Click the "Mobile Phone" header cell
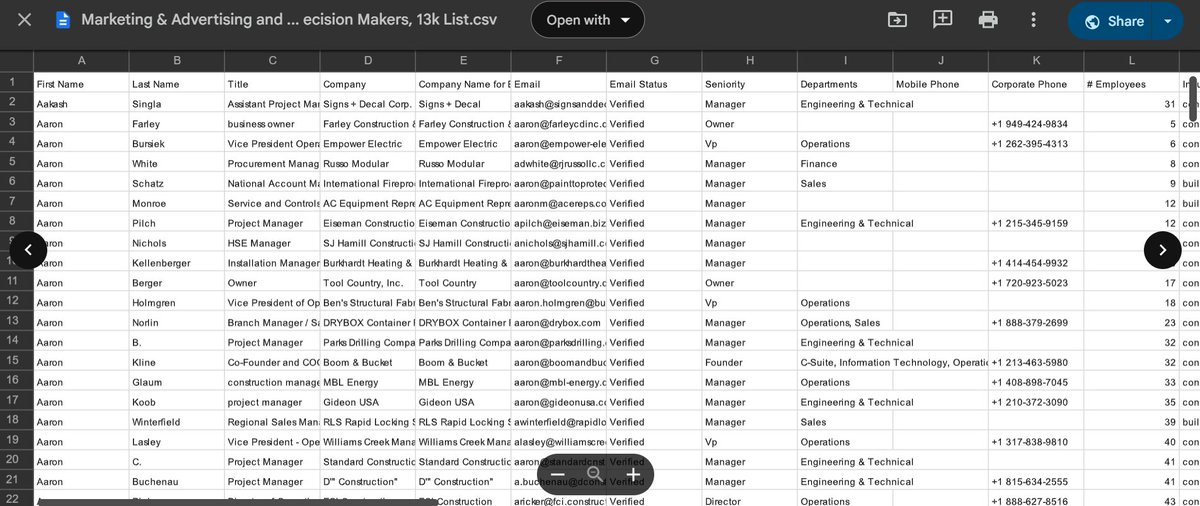Viewport: 1200px width, 506px height. coord(941,84)
